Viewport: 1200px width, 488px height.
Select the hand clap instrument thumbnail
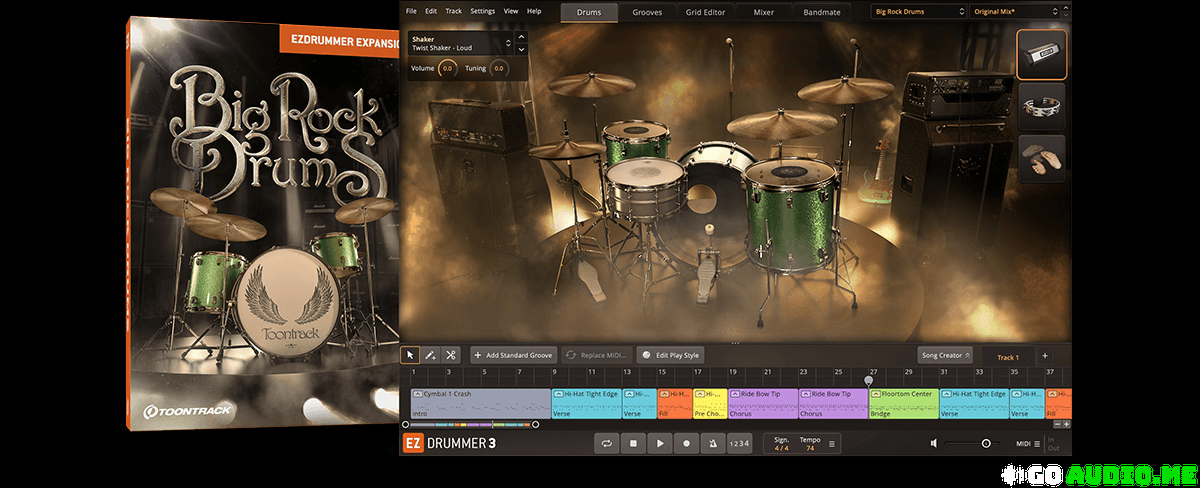click(1041, 159)
